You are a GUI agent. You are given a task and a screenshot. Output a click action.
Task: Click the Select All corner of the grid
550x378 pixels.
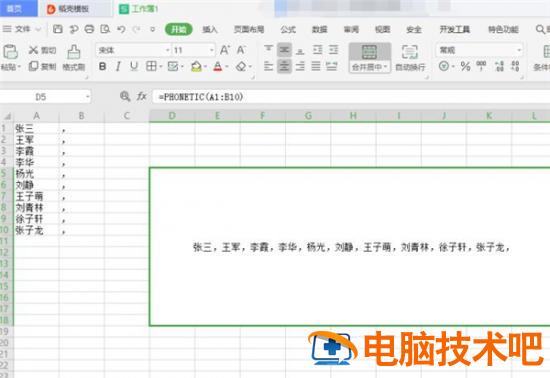click(x=7, y=116)
